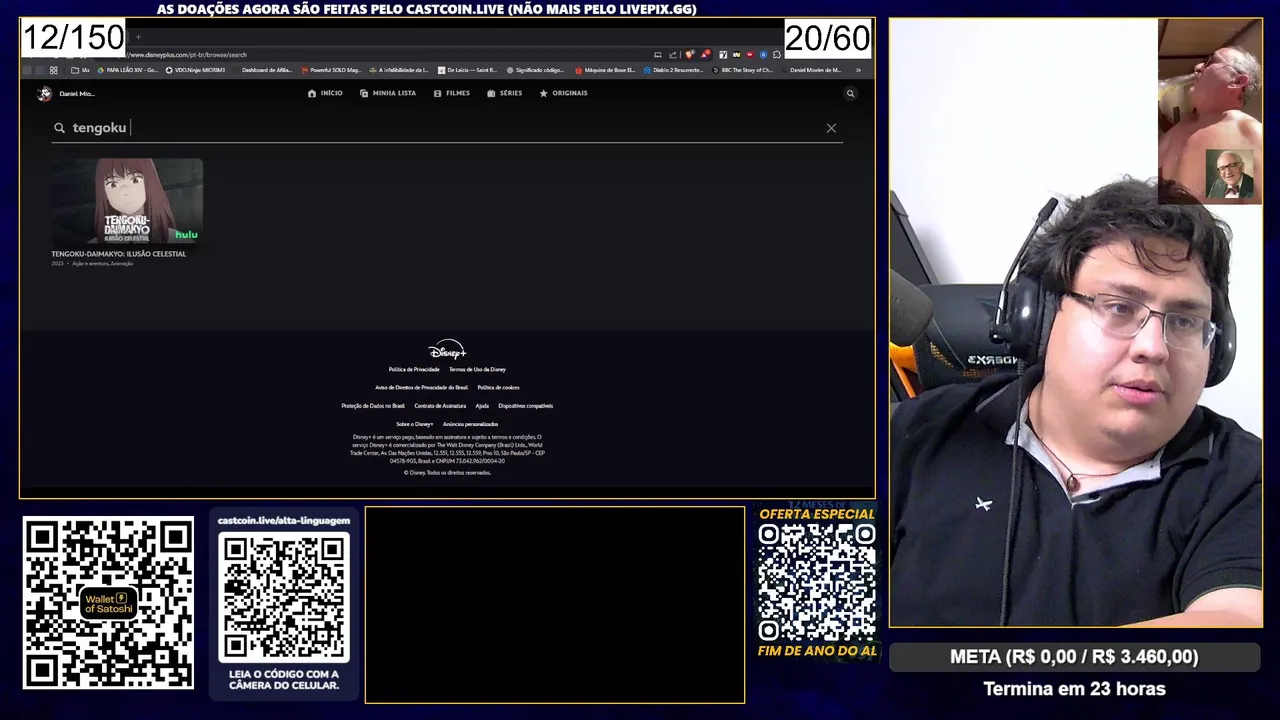Open BBC The Story of Ch bookmark

(743, 70)
